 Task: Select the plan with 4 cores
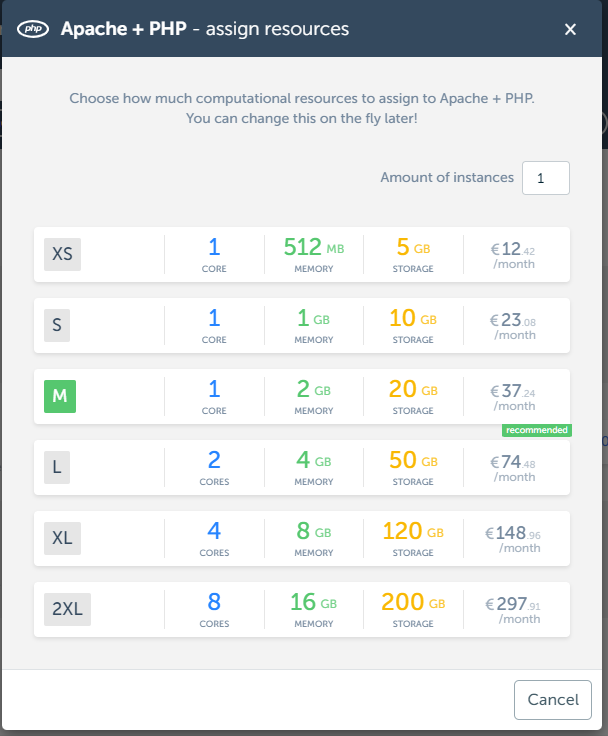(x=214, y=538)
